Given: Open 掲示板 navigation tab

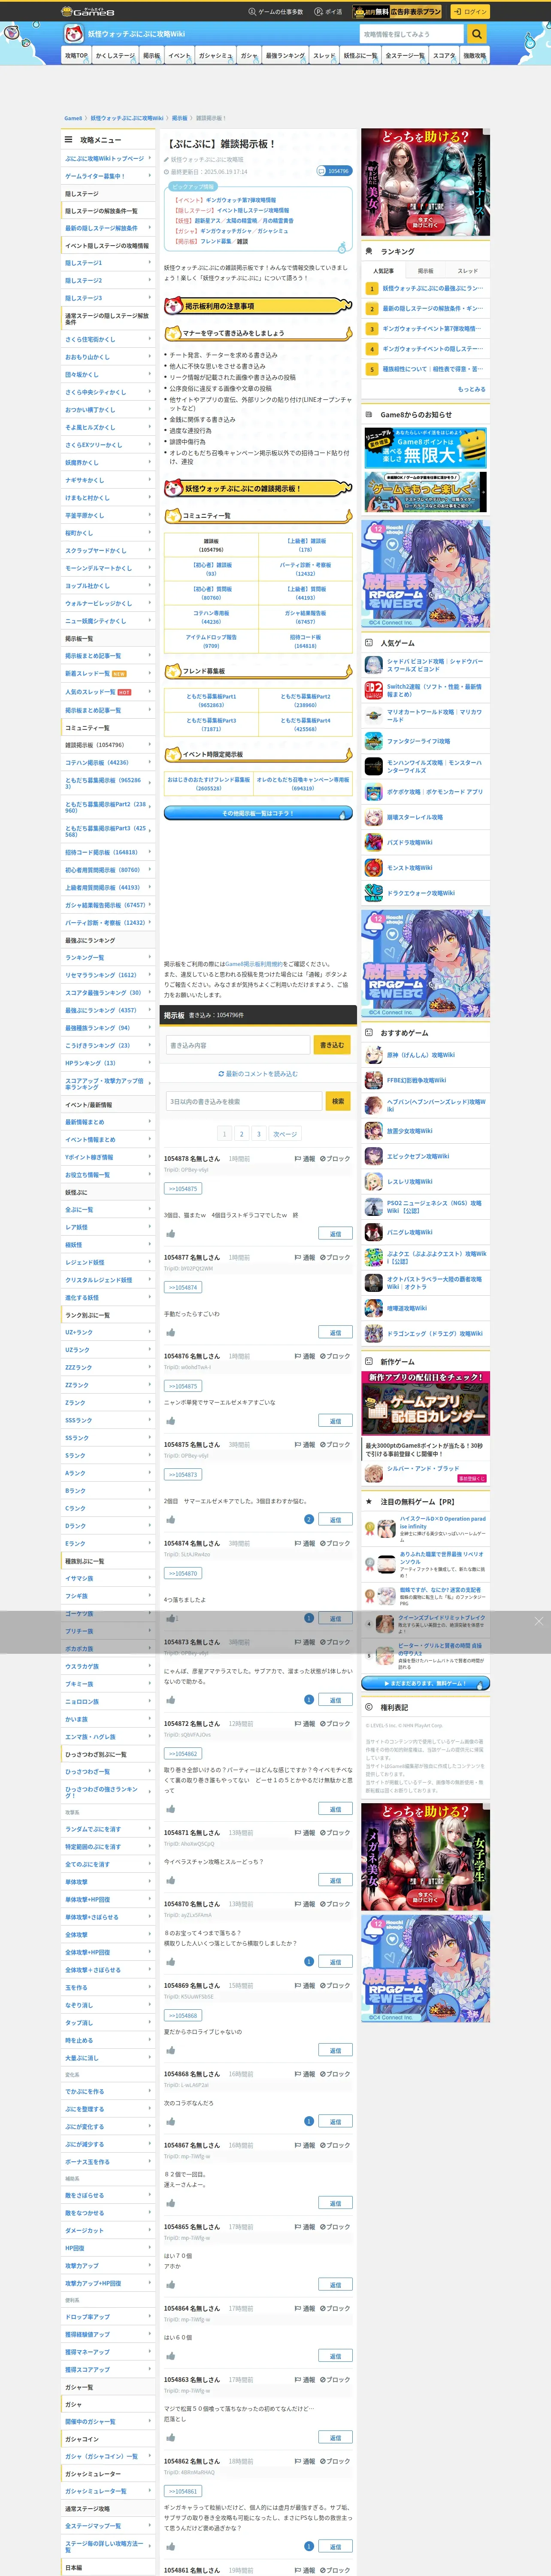Looking at the screenshot, I should point(152,56).
